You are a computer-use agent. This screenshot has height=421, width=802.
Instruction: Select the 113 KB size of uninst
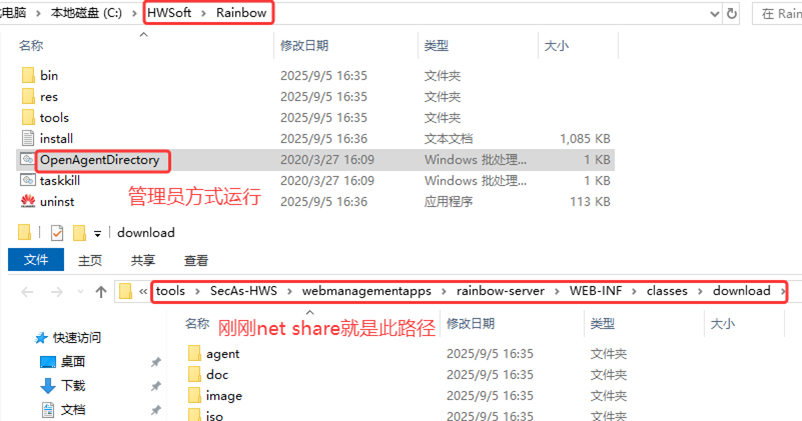(590, 202)
